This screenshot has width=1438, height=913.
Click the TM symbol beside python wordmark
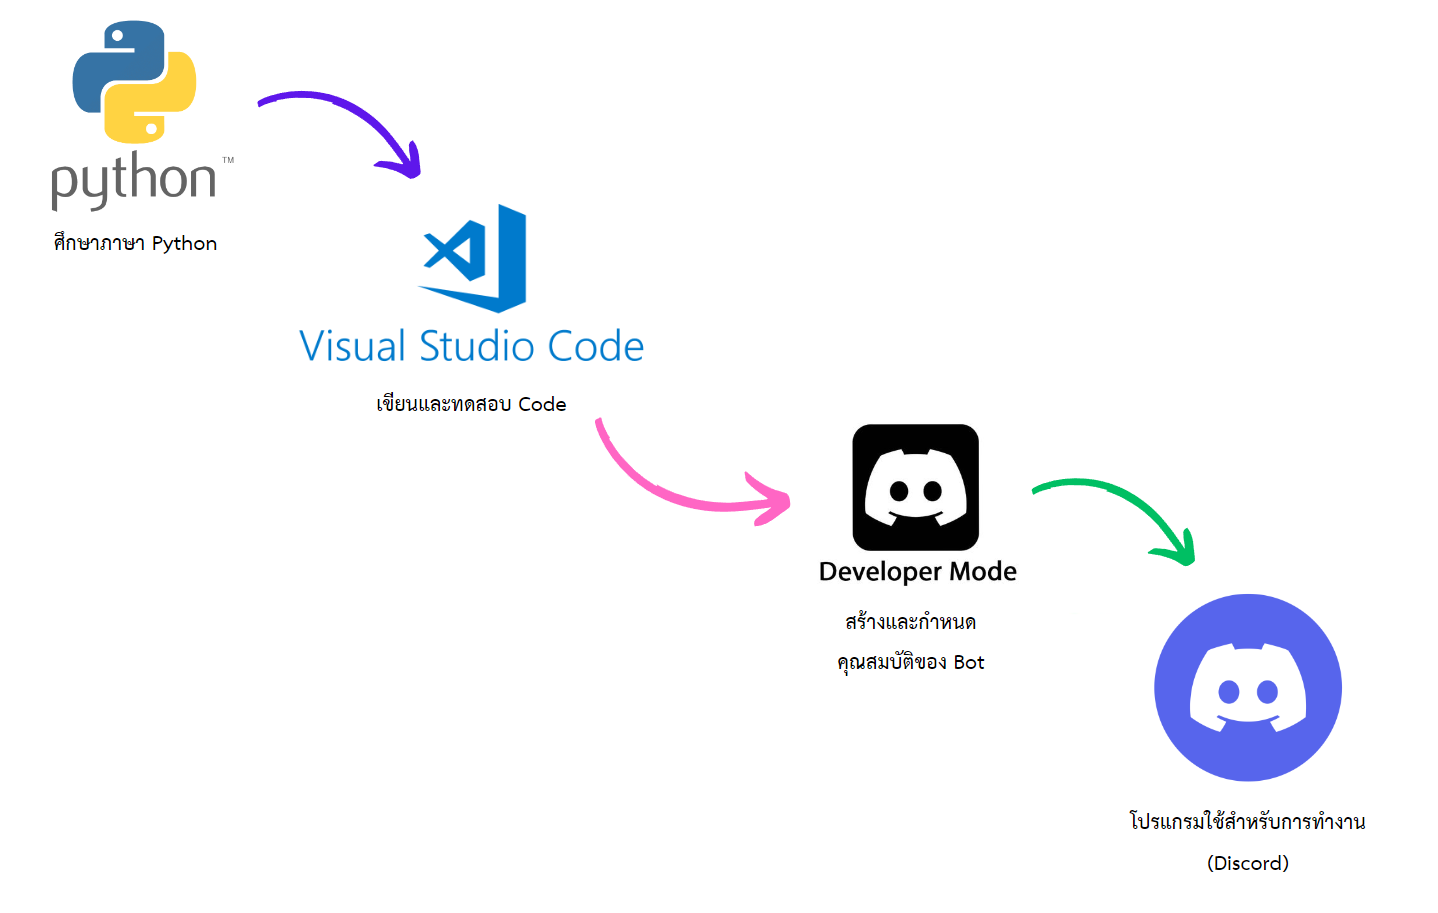[226, 159]
